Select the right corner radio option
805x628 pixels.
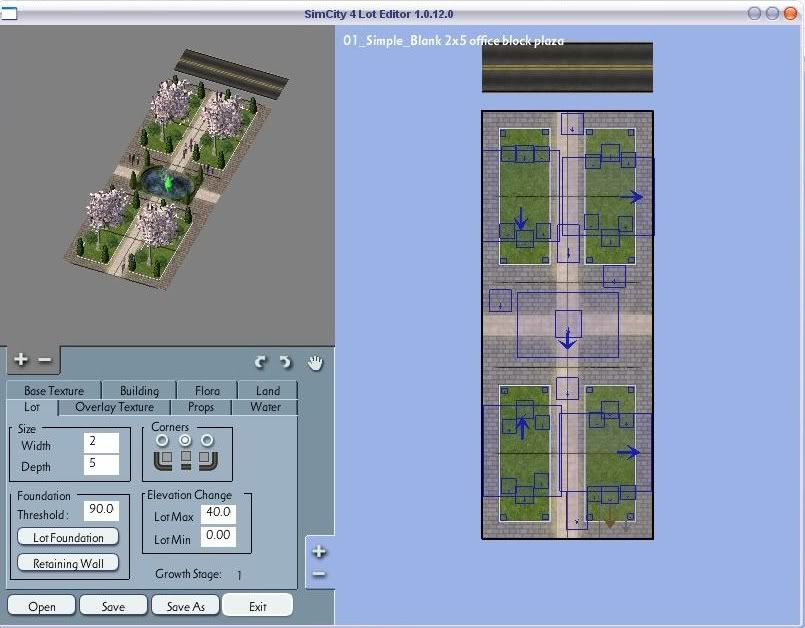[x=207, y=441]
